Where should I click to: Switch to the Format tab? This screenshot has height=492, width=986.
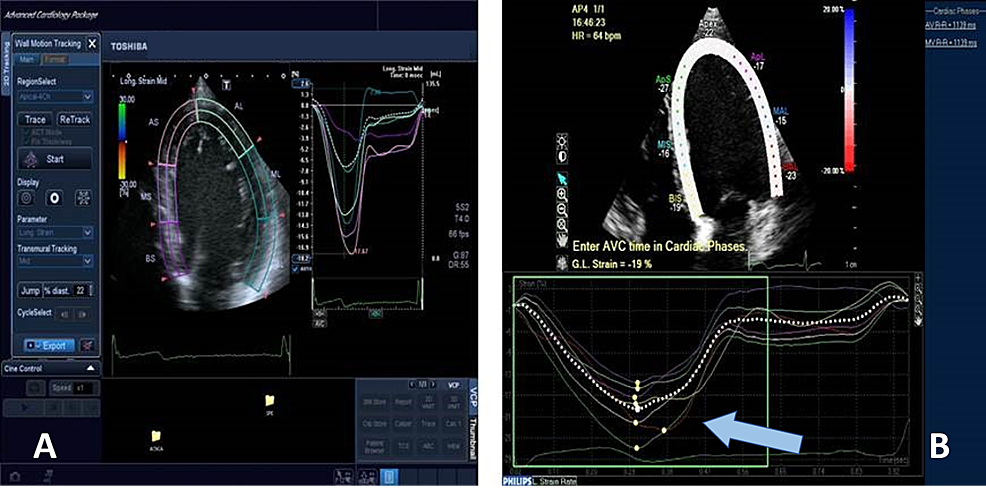[55, 59]
